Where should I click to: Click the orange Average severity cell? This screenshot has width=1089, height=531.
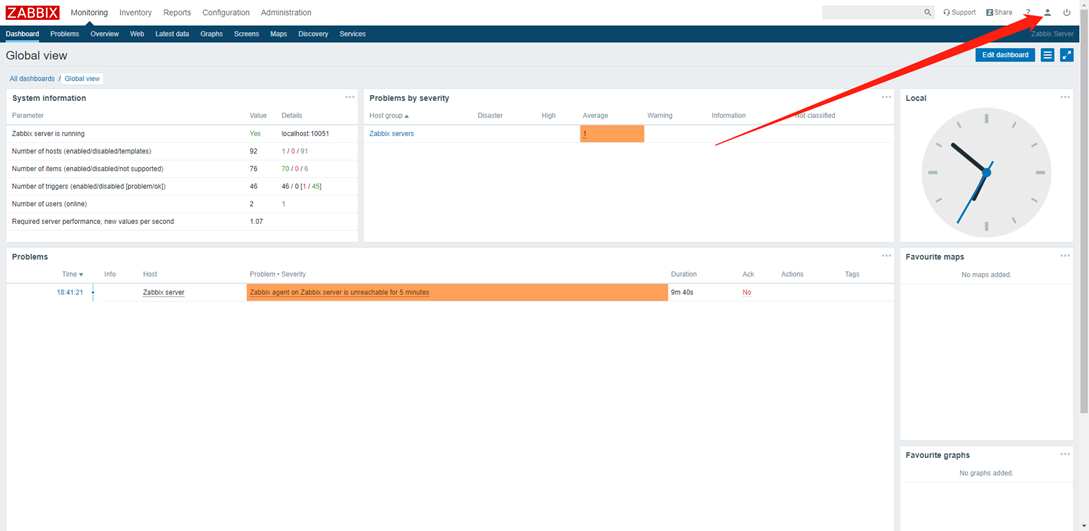click(611, 133)
